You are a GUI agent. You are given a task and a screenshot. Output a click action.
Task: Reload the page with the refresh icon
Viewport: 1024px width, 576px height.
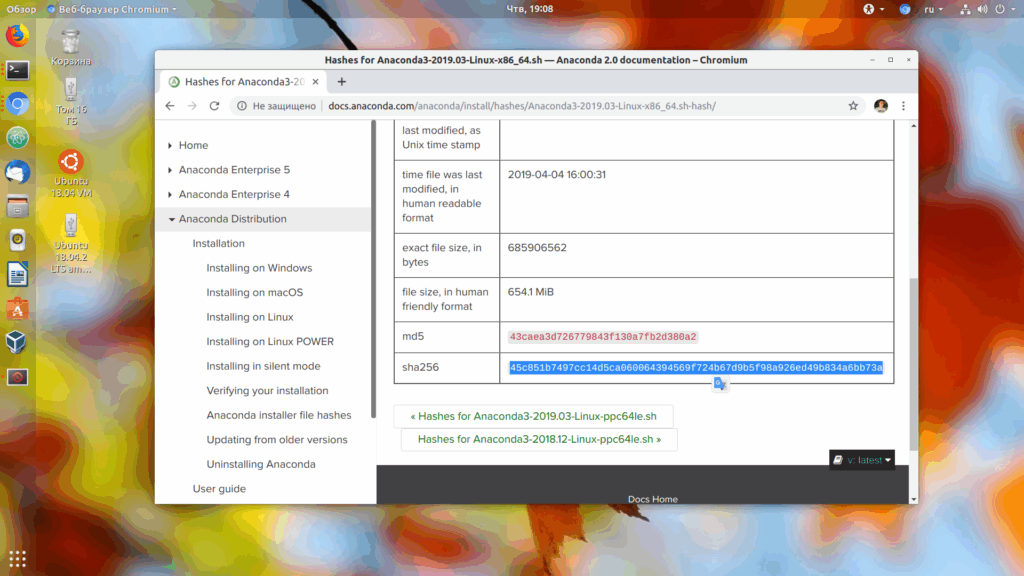click(214, 106)
